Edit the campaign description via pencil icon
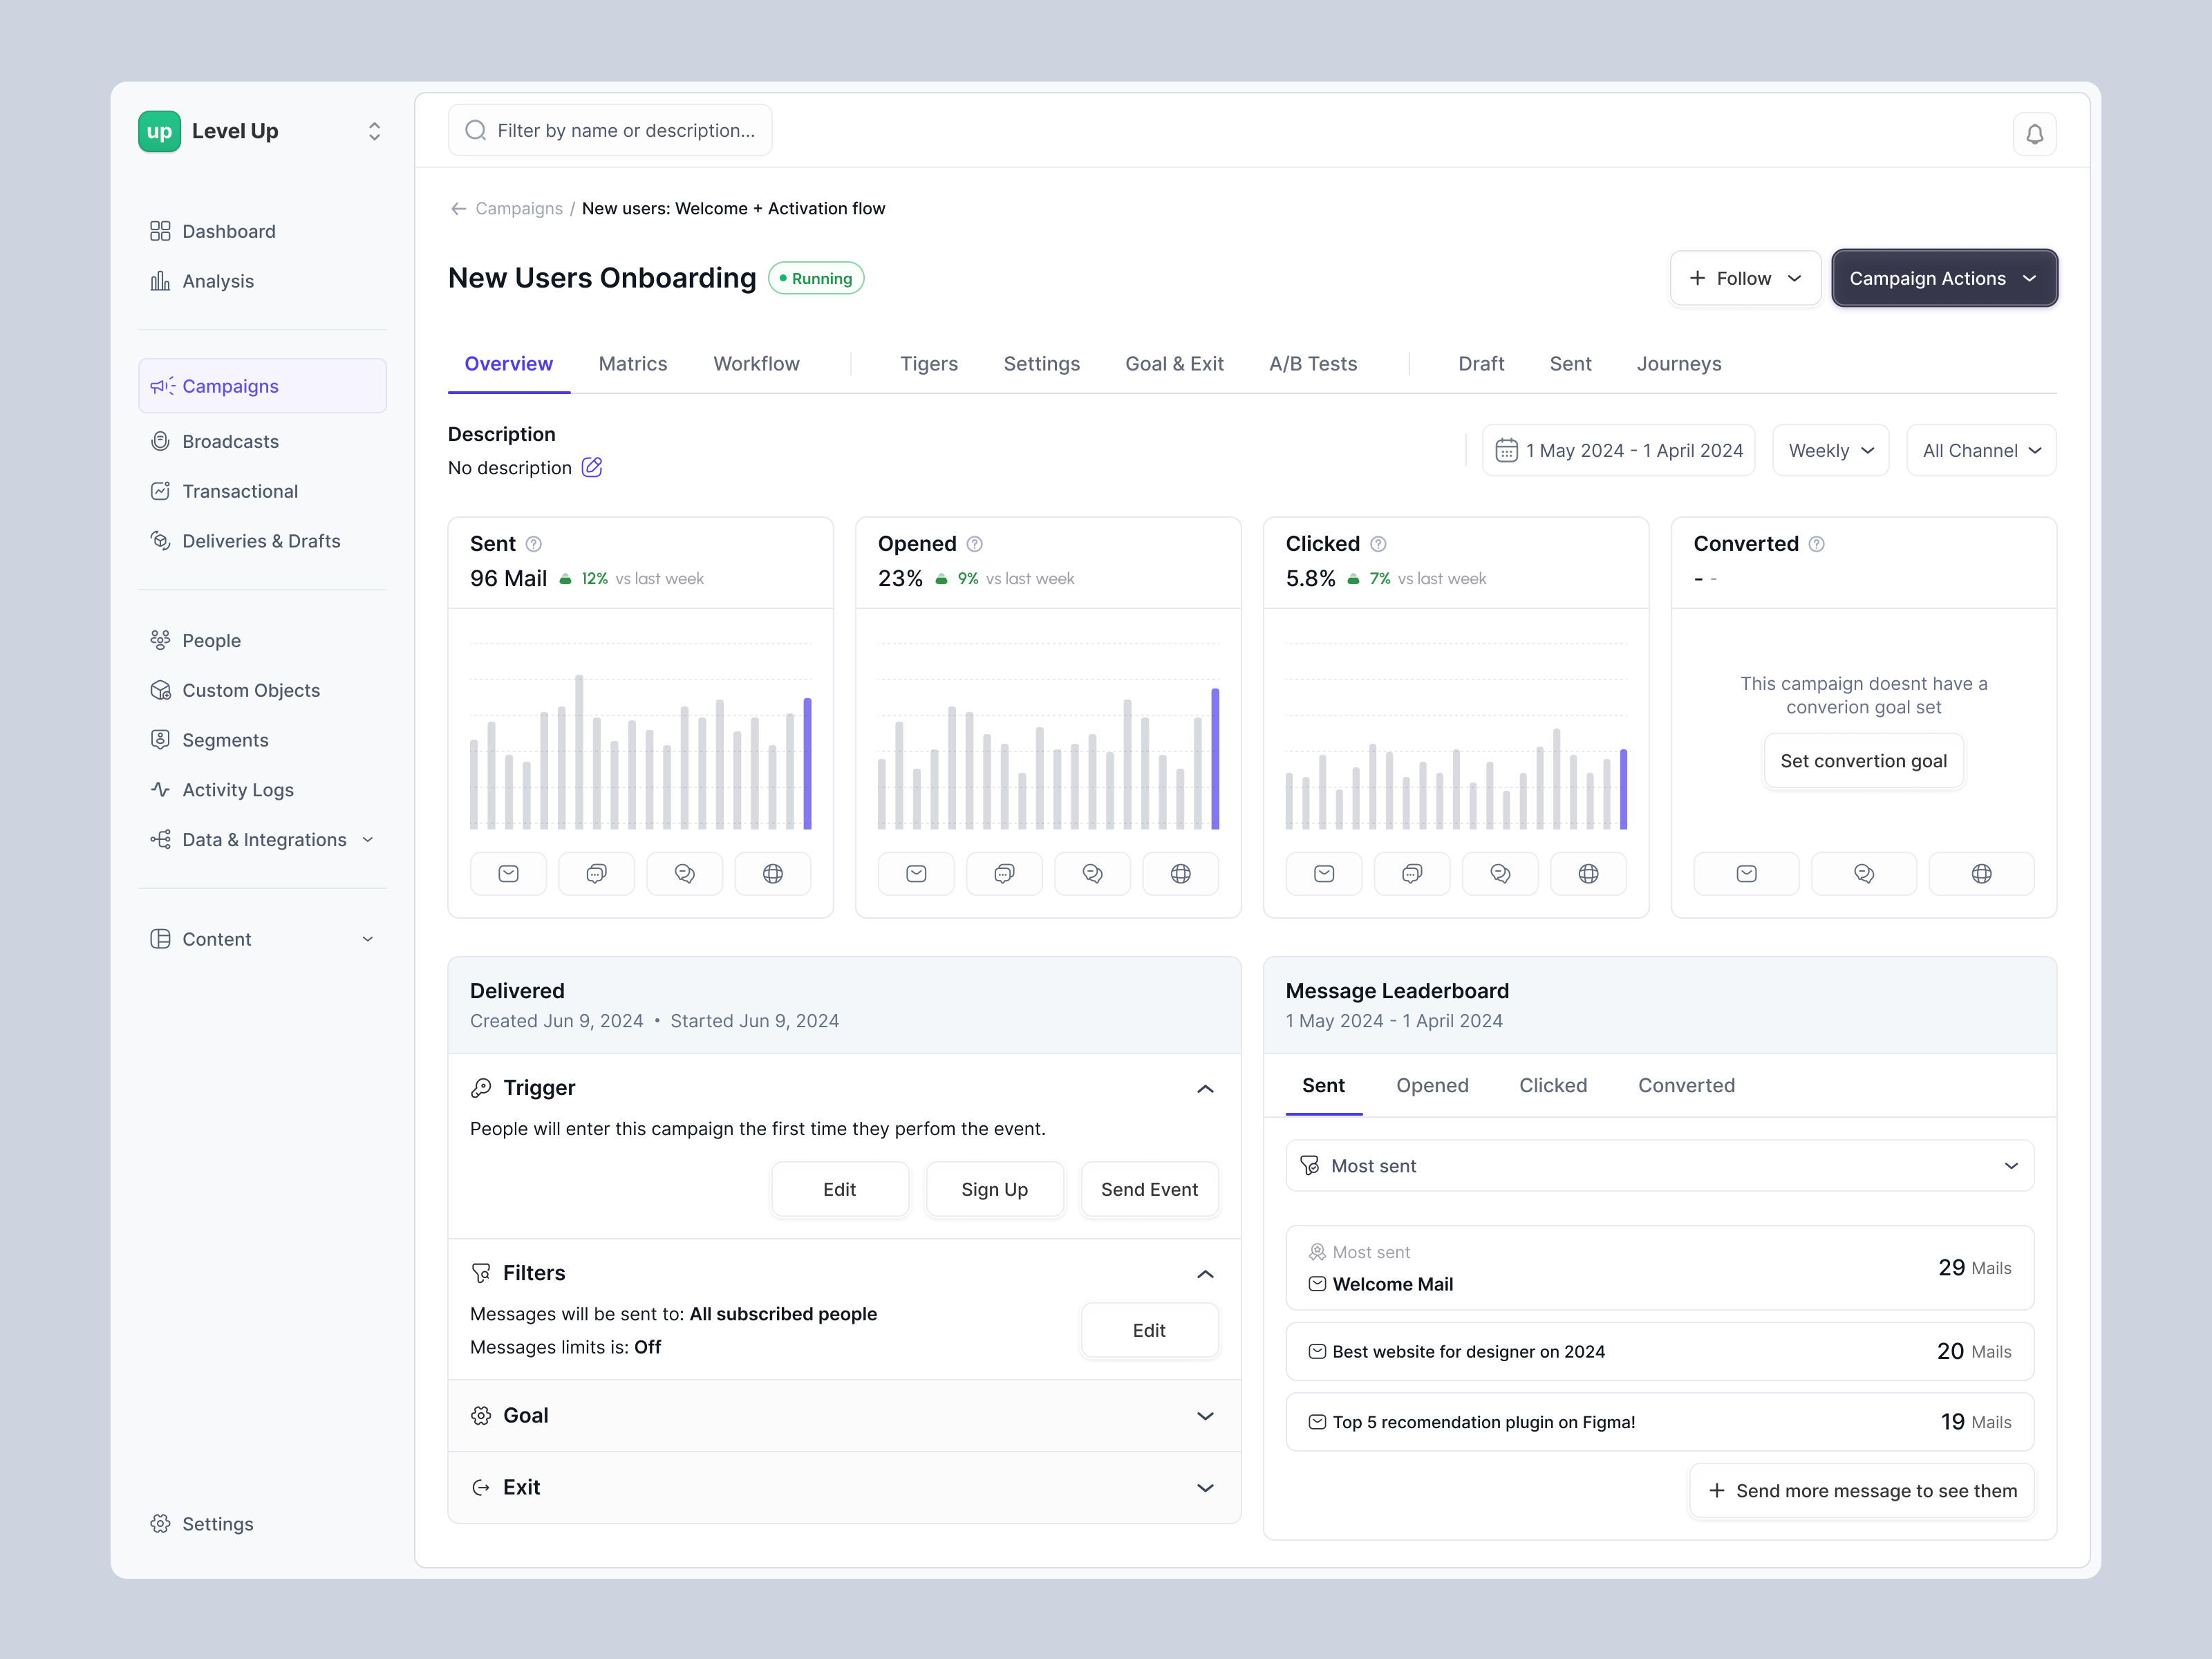 pyautogui.click(x=592, y=467)
